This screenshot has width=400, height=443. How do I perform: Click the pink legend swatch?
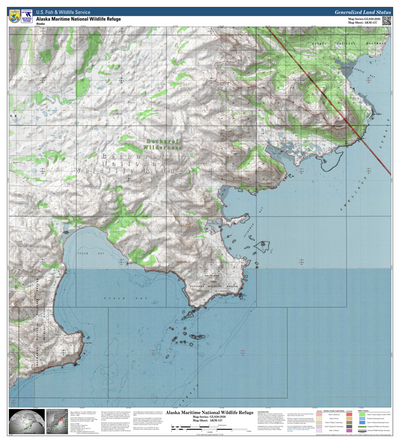(x=319, y=414)
